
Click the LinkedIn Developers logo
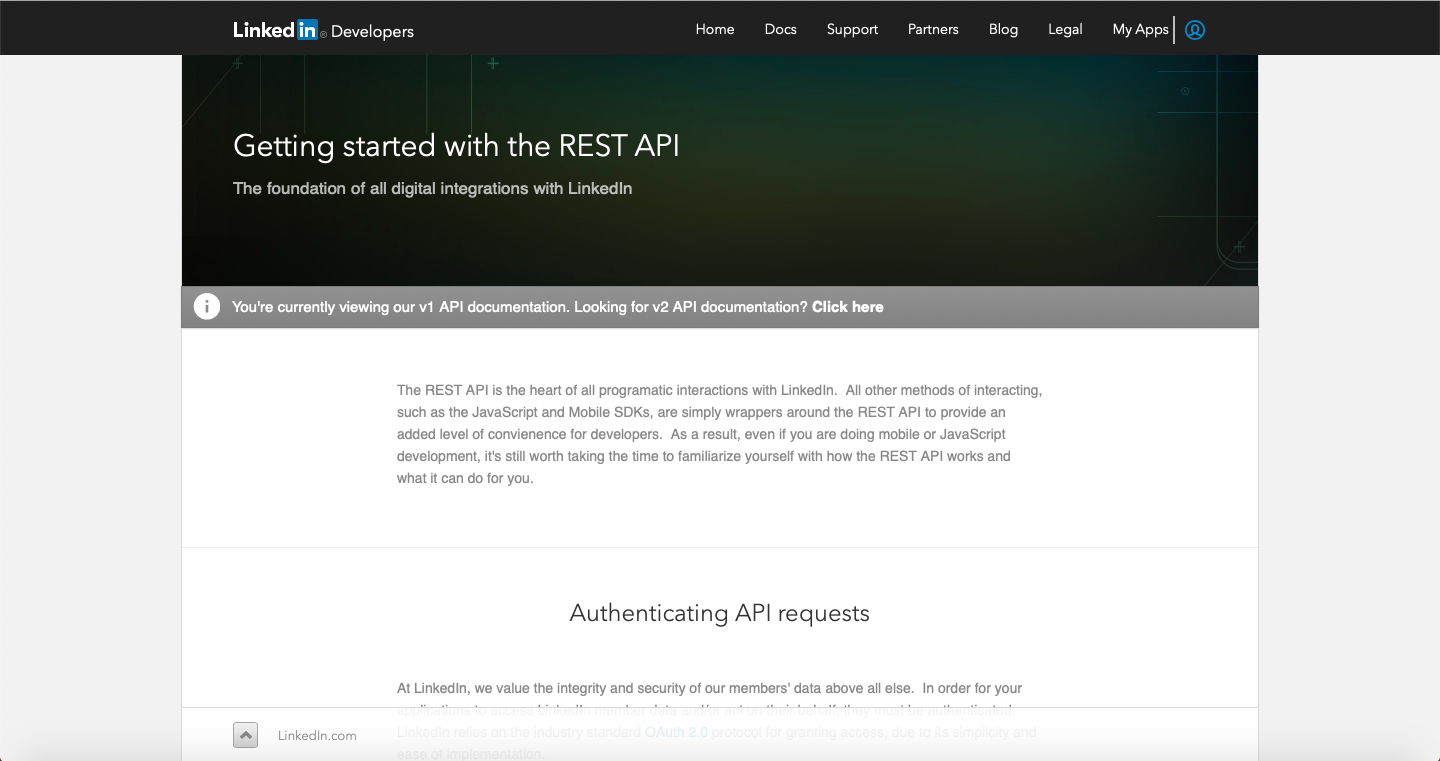323,30
